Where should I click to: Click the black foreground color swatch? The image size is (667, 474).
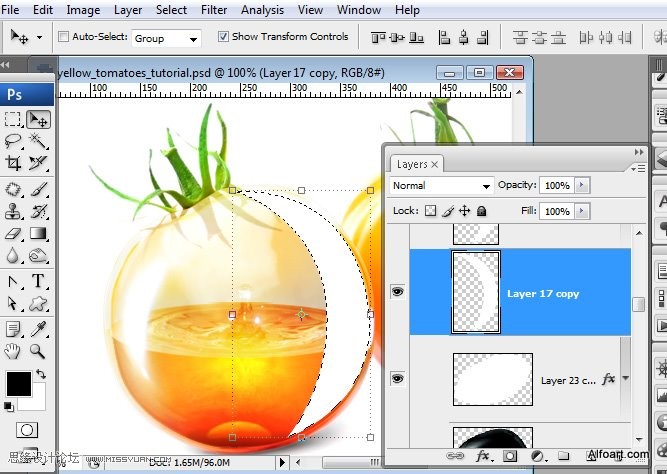[x=19, y=384]
